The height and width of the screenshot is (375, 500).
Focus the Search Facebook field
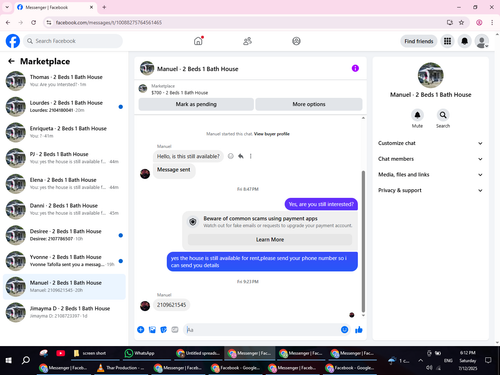(x=73, y=41)
